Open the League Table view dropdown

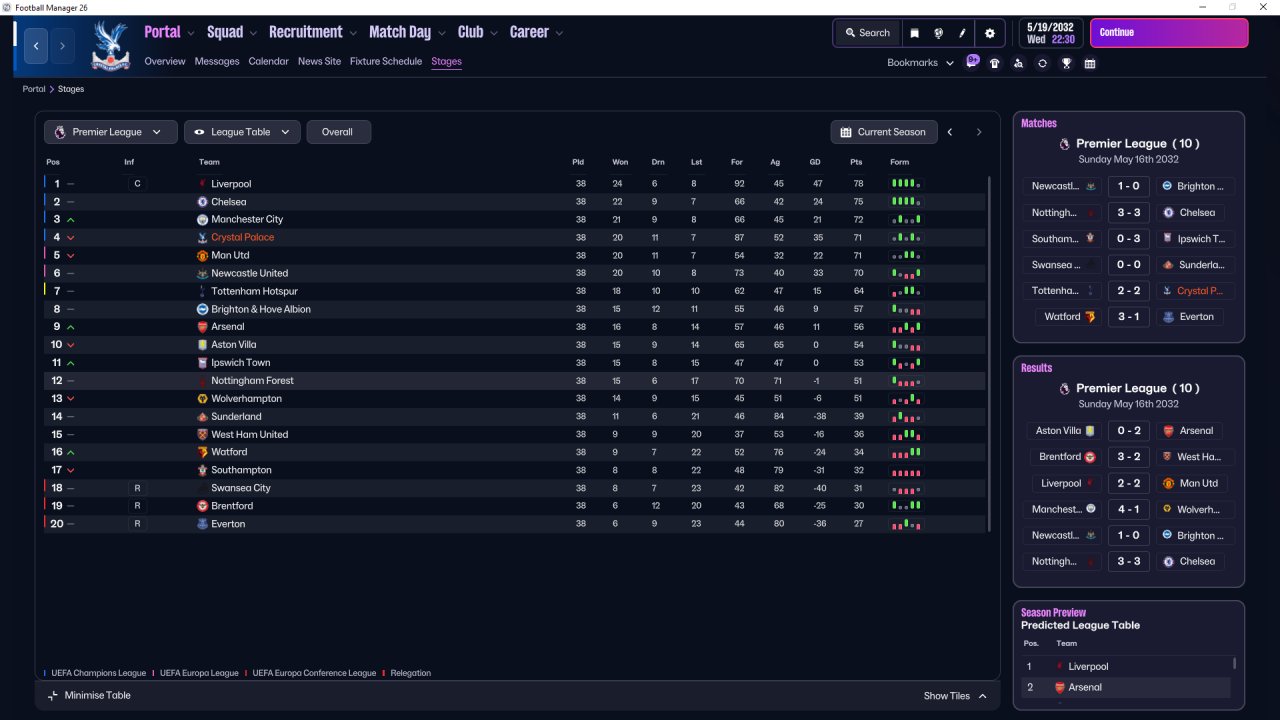click(242, 132)
